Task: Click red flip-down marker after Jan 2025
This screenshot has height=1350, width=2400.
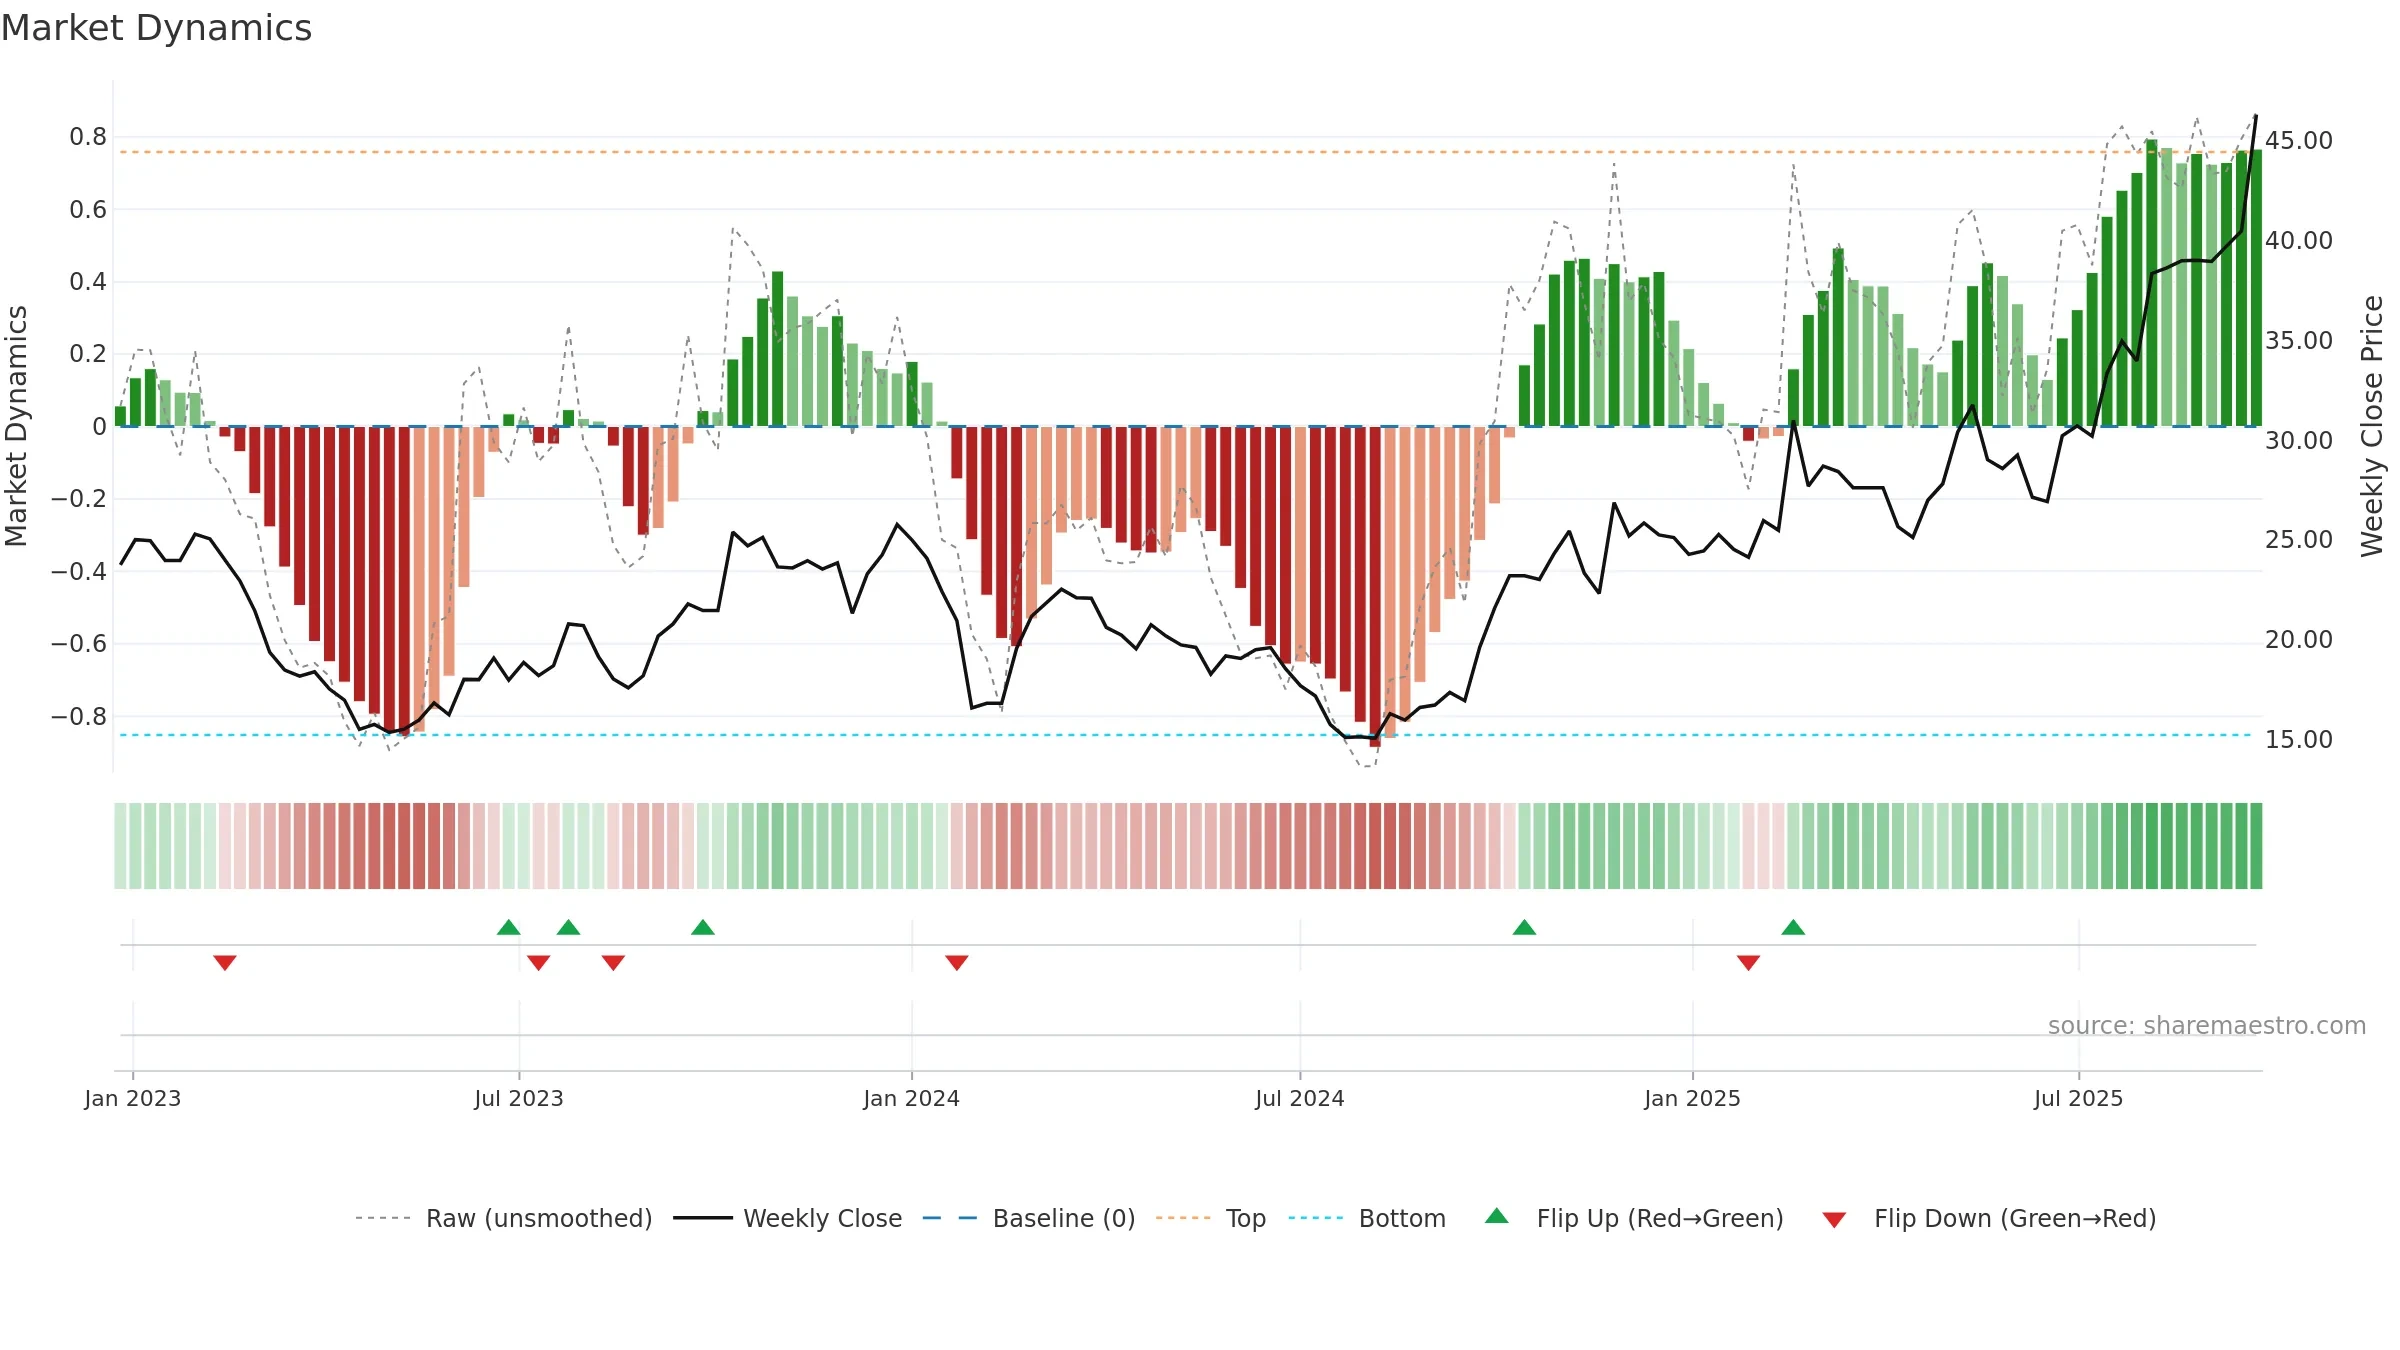Action: tap(1749, 962)
